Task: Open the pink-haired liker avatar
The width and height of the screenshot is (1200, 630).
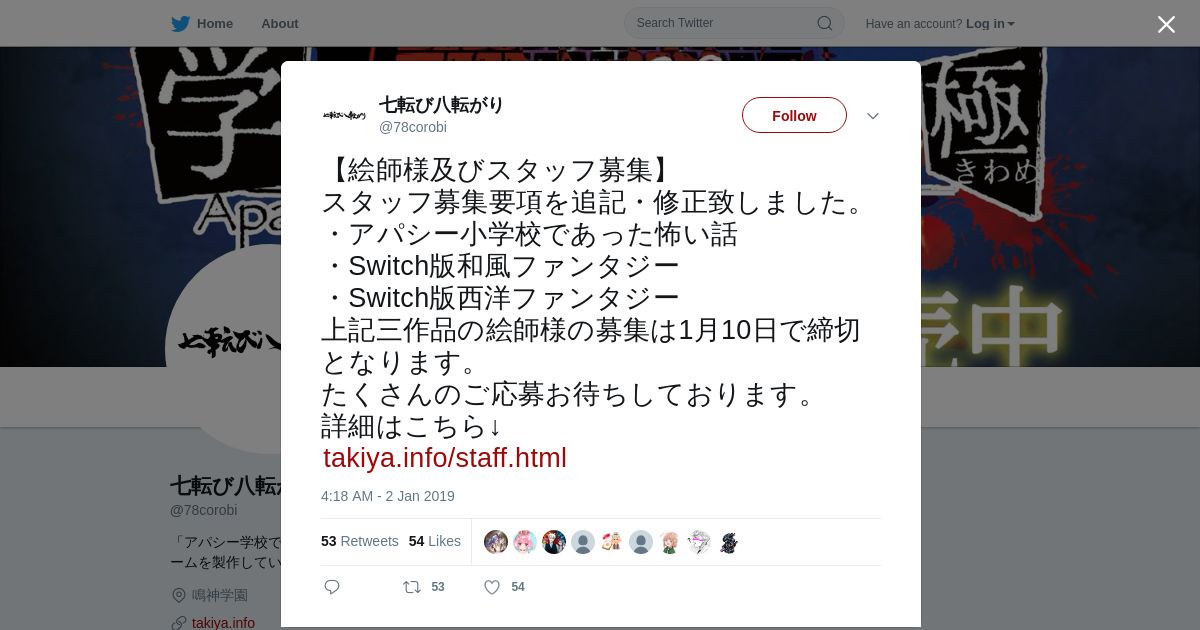Action: (525, 542)
